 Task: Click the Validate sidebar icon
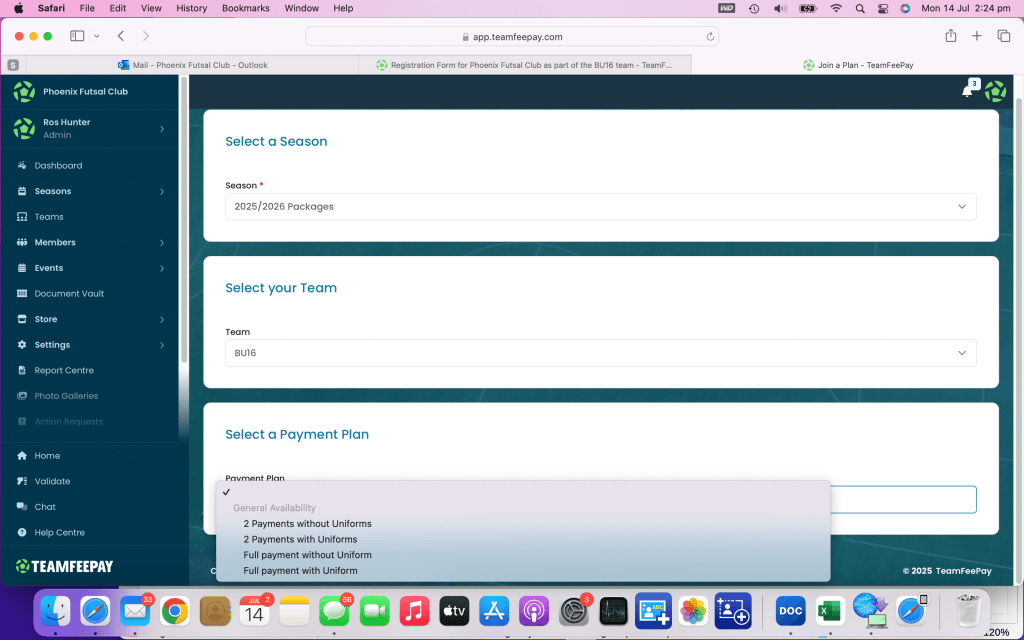click(x=23, y=481)
